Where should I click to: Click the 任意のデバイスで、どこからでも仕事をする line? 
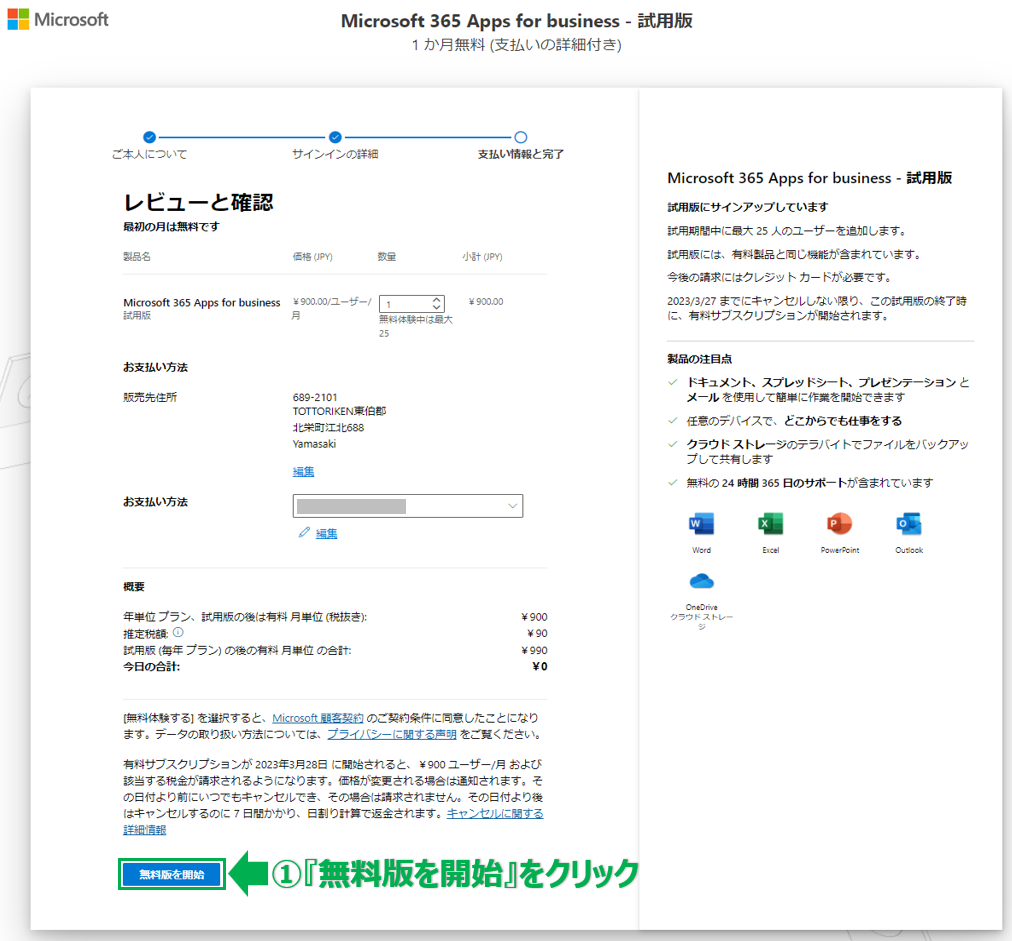[x=794, y=421]
